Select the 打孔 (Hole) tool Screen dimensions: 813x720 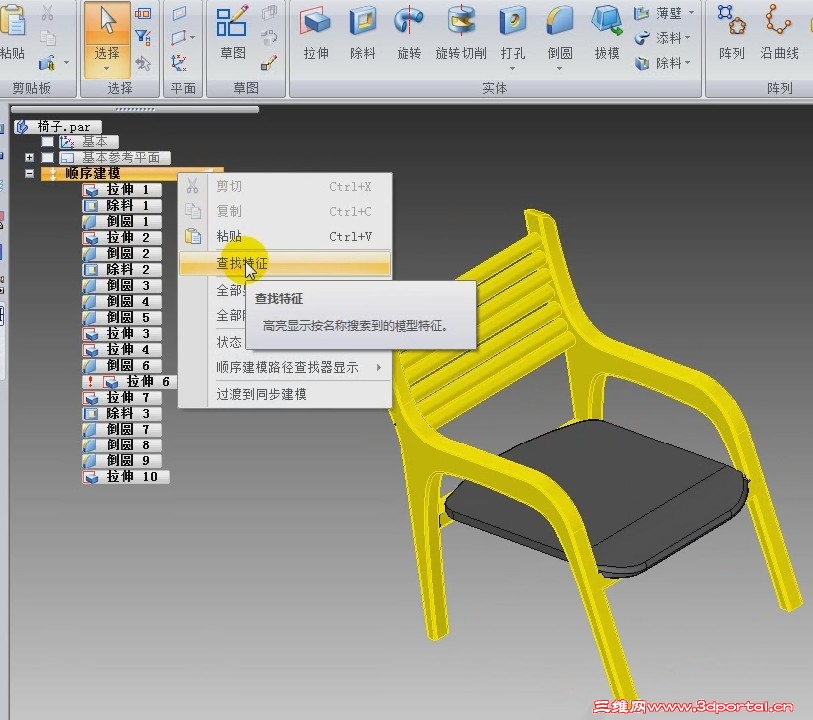click(512, 31)
